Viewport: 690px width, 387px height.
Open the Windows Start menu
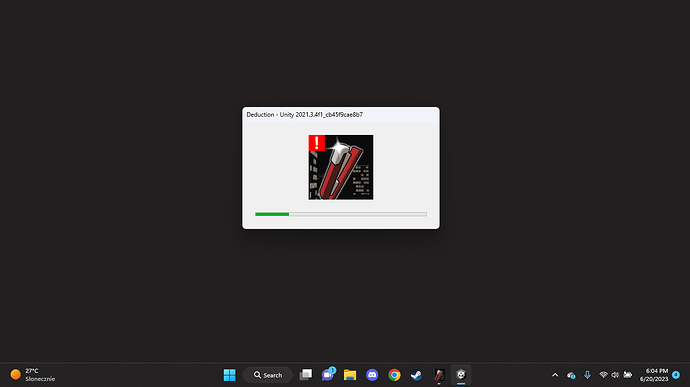(229, 375)
